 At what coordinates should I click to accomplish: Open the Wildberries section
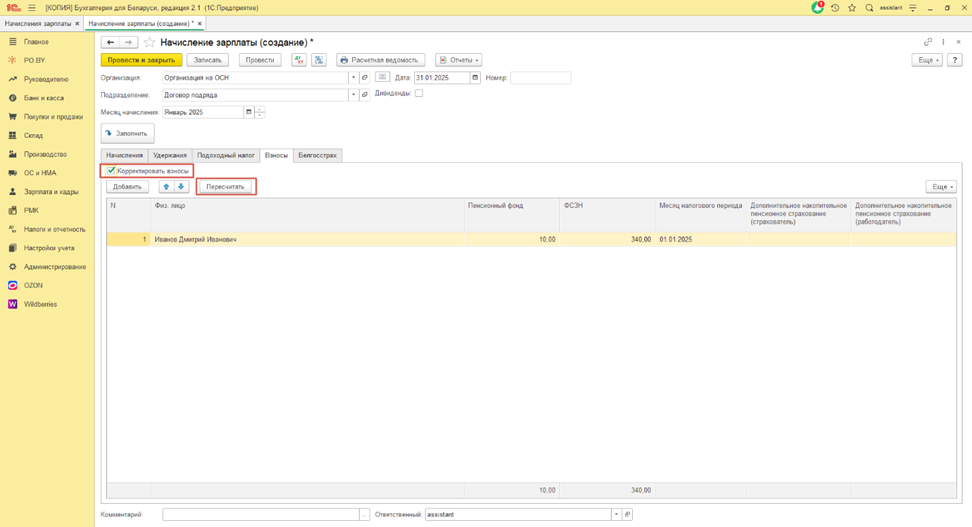40,304
